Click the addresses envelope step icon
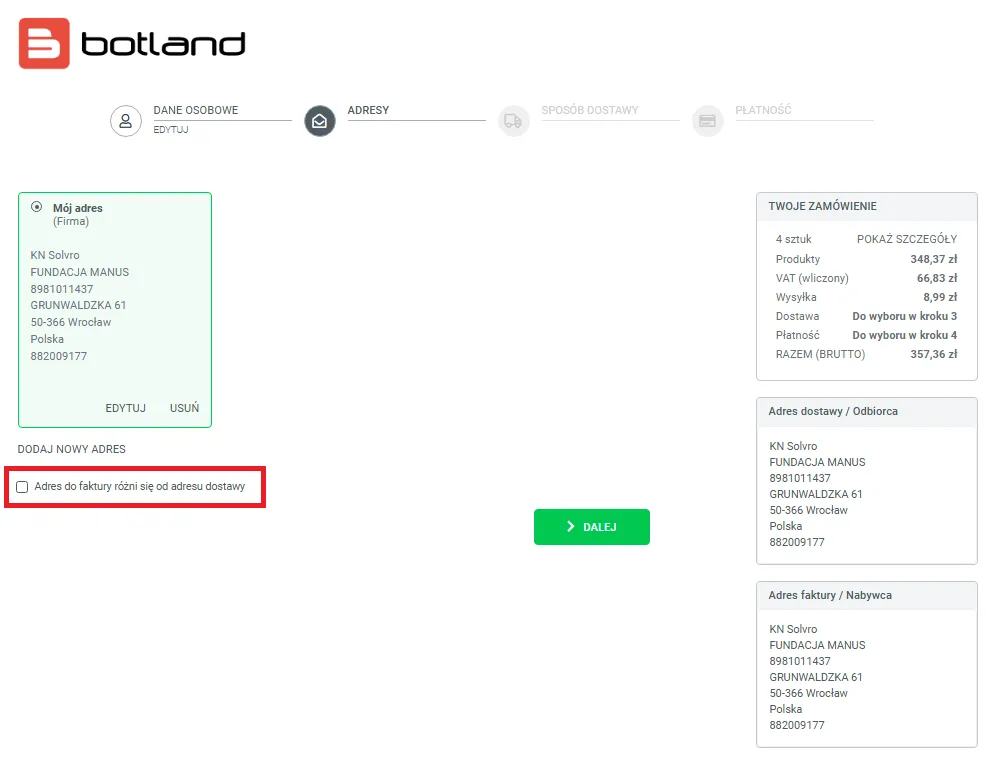The image size is (999, 761). pos(319,121)
